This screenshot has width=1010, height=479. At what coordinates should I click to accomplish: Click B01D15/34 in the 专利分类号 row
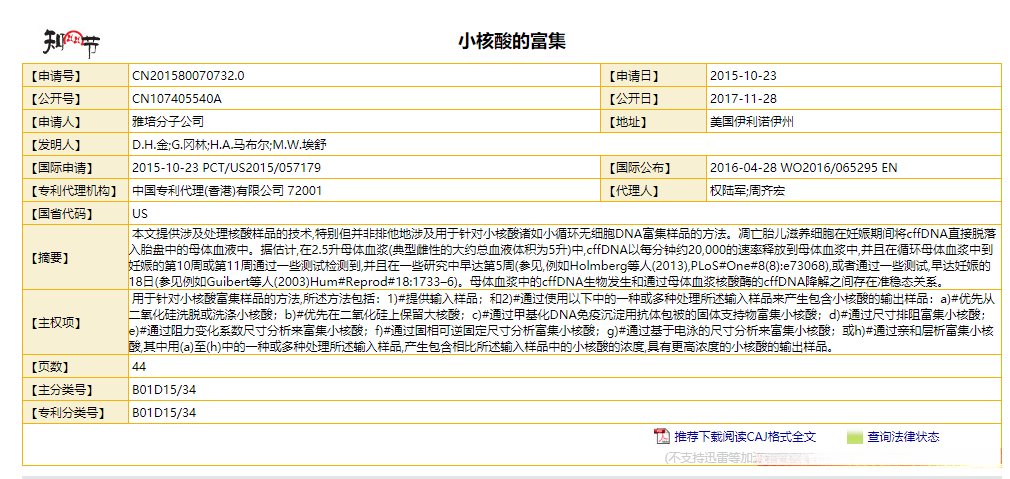click(164, 412)
